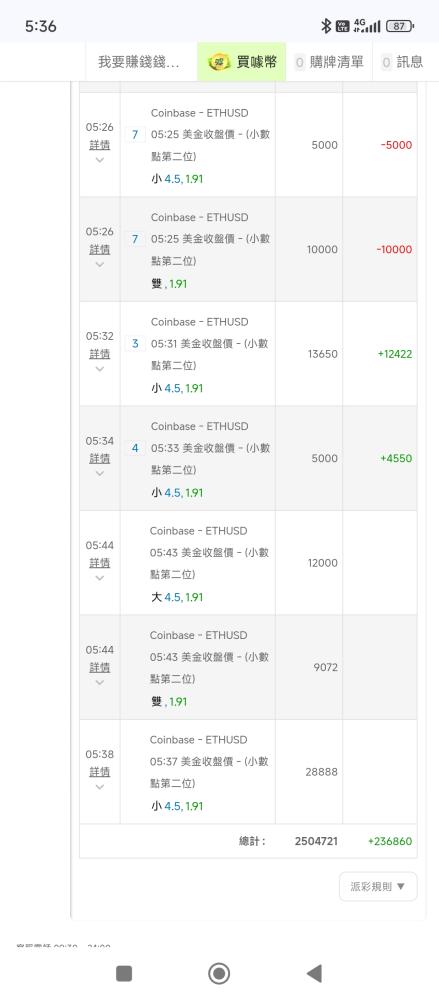
Task: Click the +236860 total value
Action: coord(390,841)
